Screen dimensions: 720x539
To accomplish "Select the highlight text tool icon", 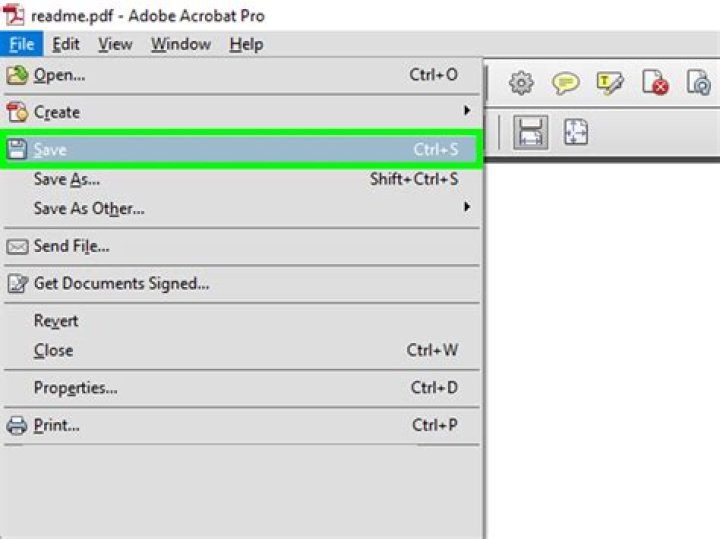I will coord(610,84).
